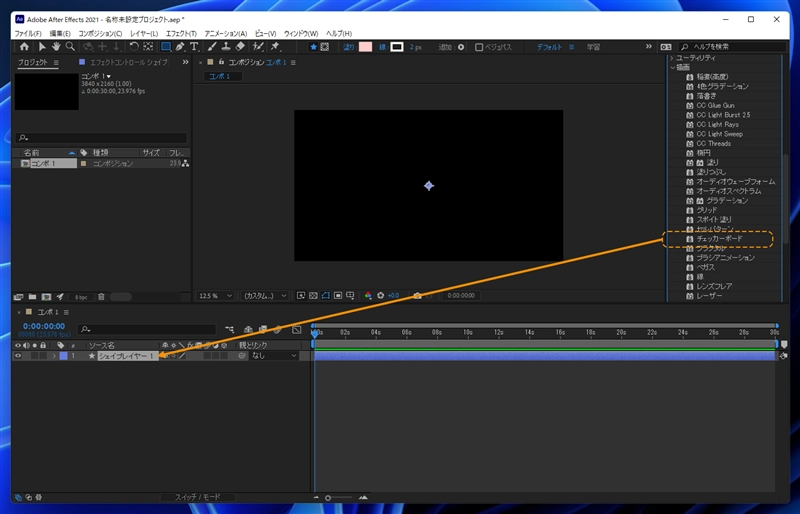Viewport: 800px width, 514px height.
Task: Select the チェッカーボード effect
Action: tap(719, 239)
